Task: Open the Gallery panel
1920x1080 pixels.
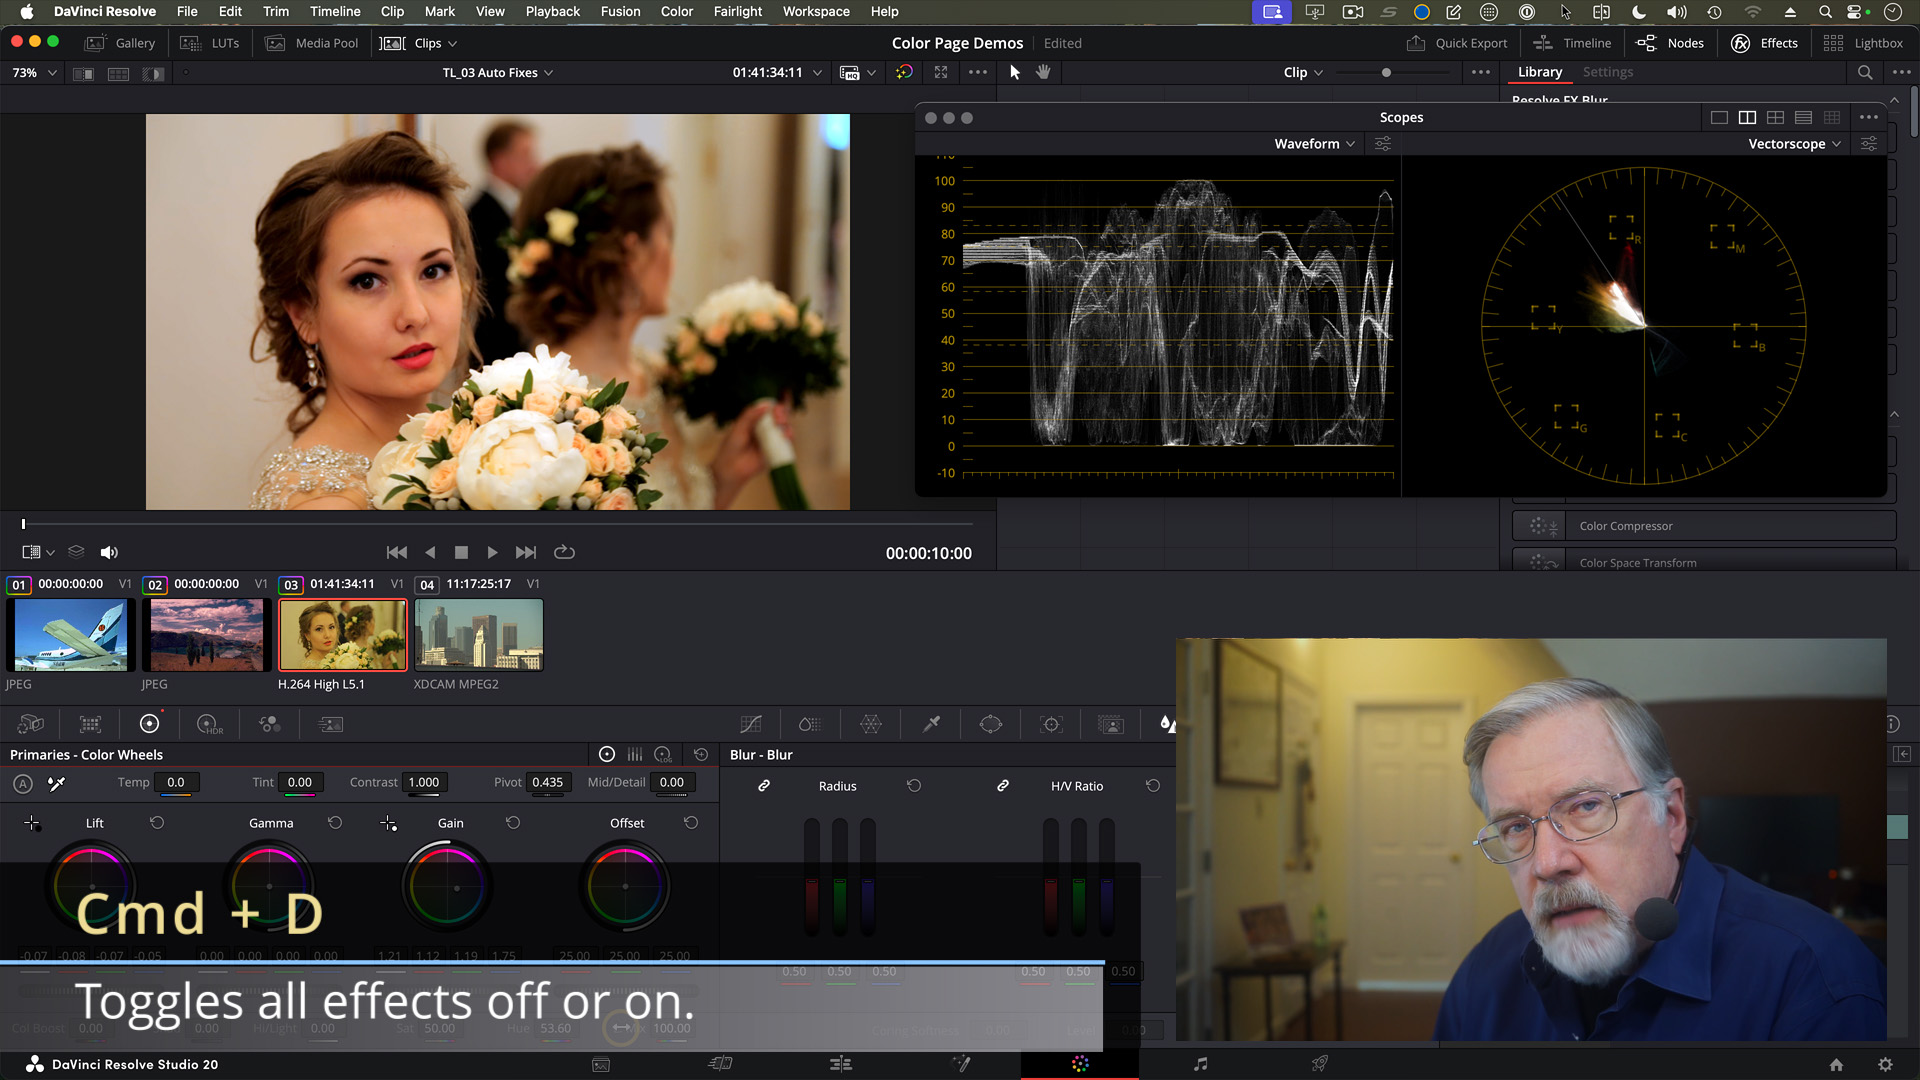Action: pos(121,43)
